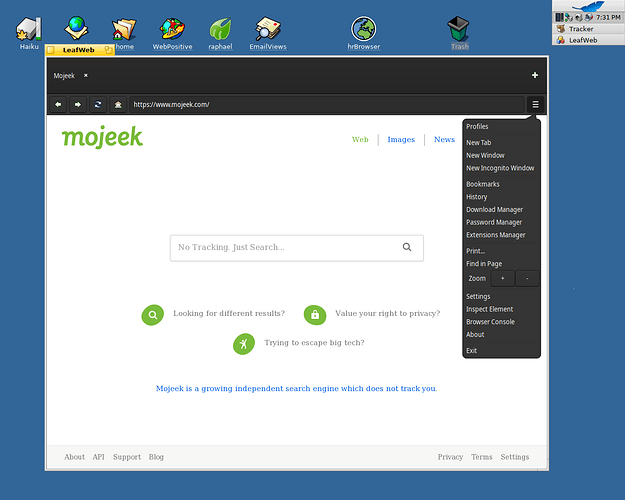Open the home page using the home icon
The height and width of the screenshot is (500, 625).
118,104
